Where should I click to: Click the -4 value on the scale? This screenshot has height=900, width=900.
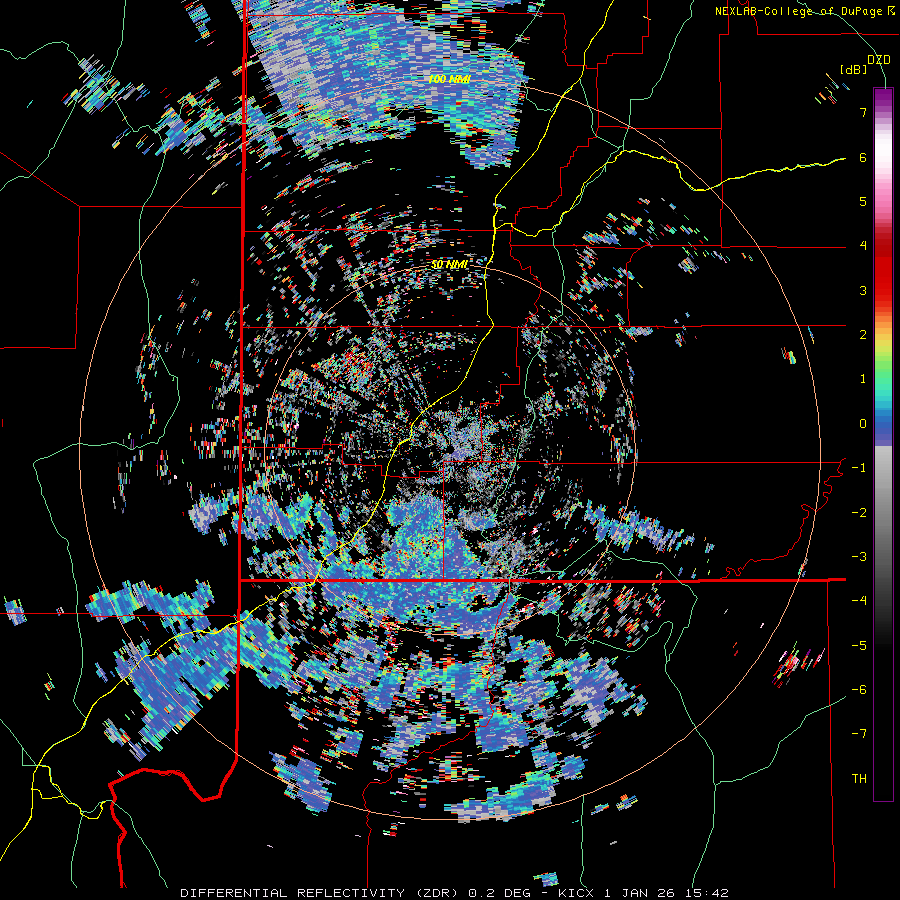[x=859, y=601]
